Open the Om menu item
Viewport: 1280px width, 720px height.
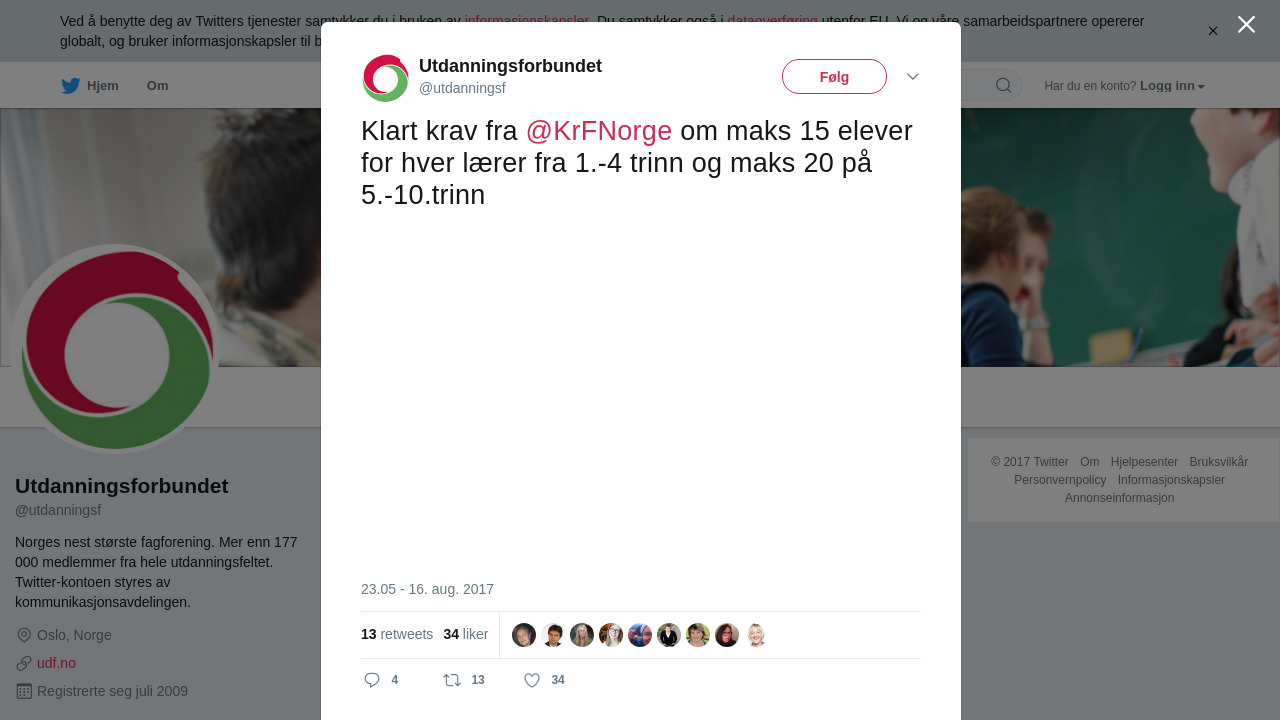click(158, 86)
